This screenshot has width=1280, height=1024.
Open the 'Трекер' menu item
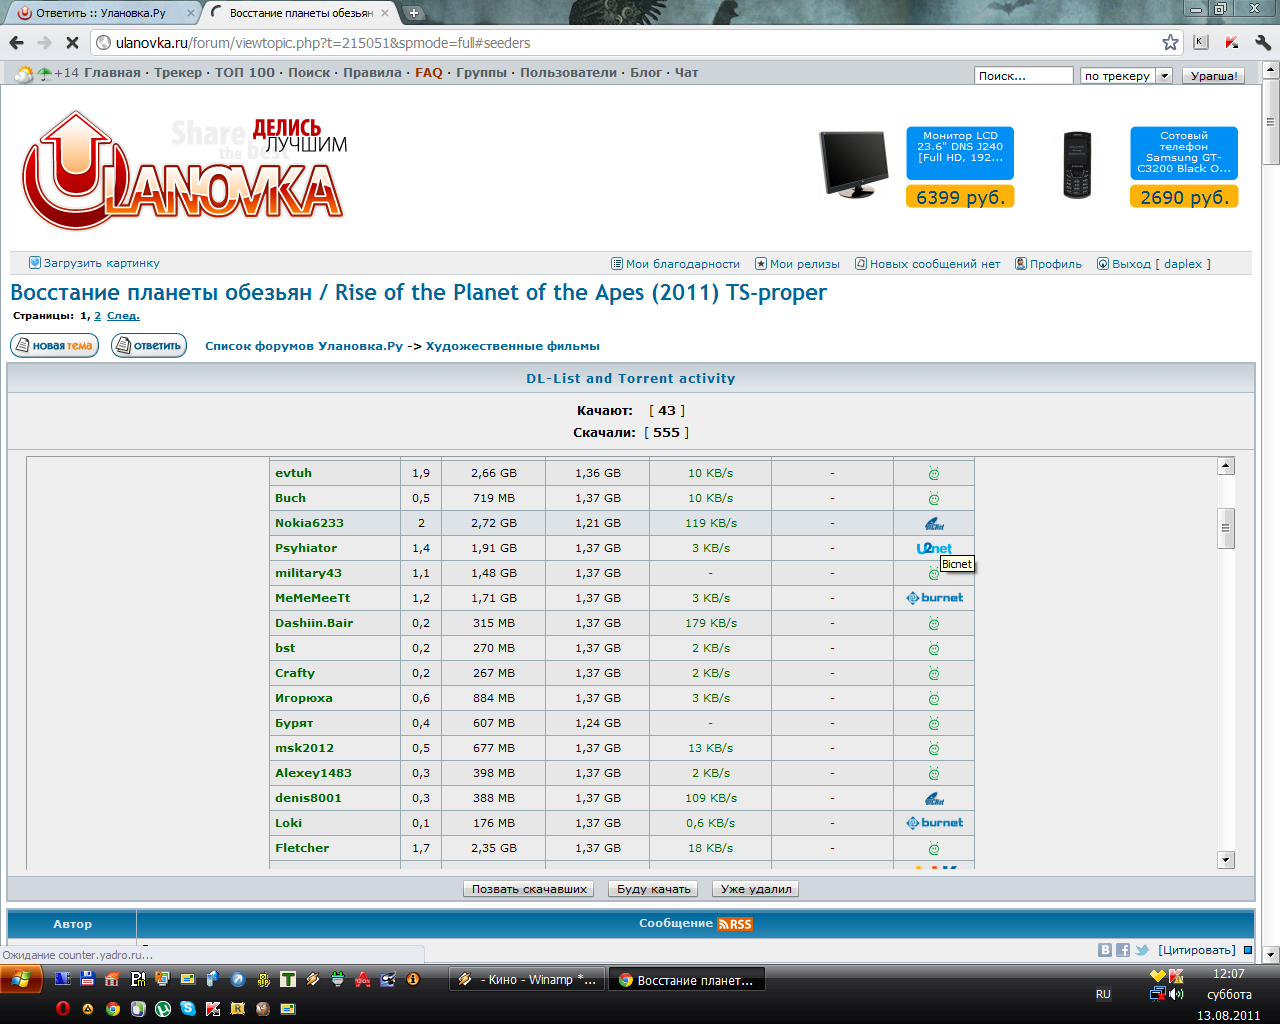pyautogui.click(x=178, y=73)
